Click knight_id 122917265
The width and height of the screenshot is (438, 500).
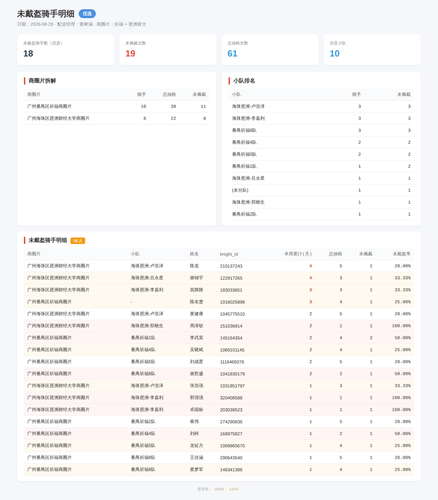[231, 278]
